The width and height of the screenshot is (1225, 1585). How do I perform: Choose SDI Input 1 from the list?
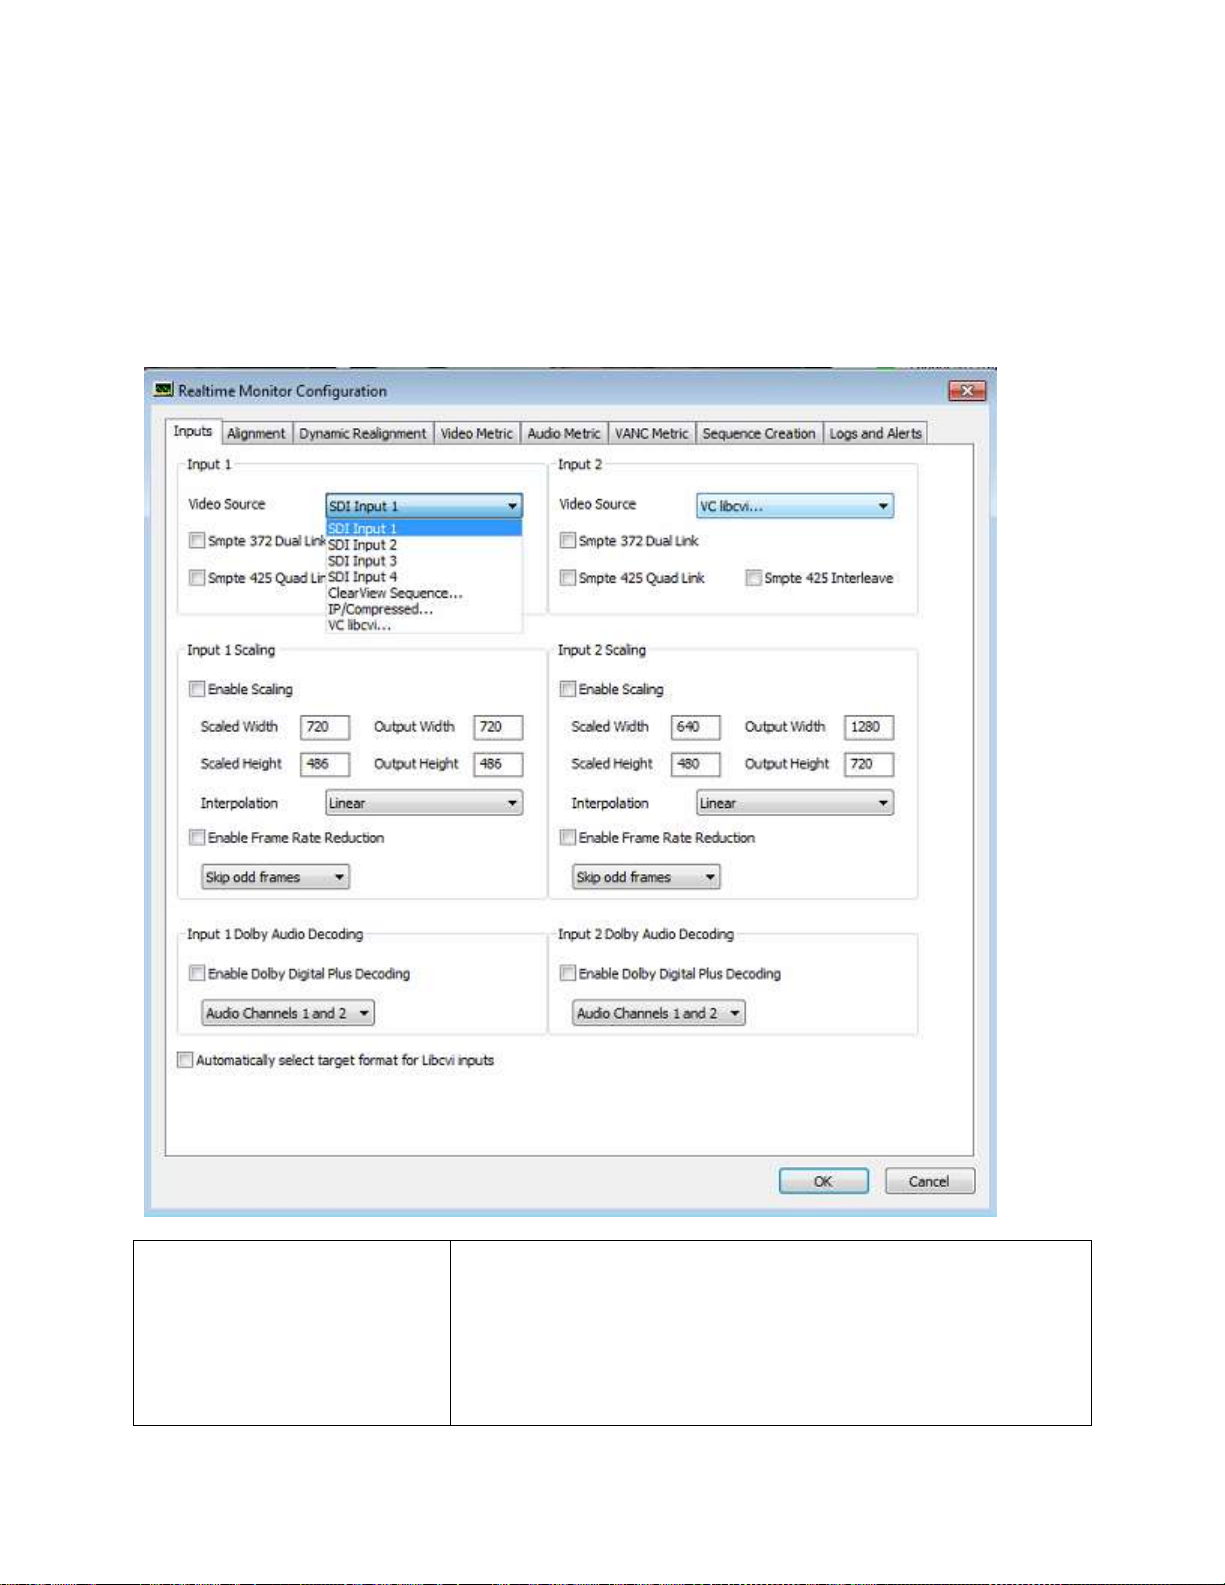pos(424,528)
